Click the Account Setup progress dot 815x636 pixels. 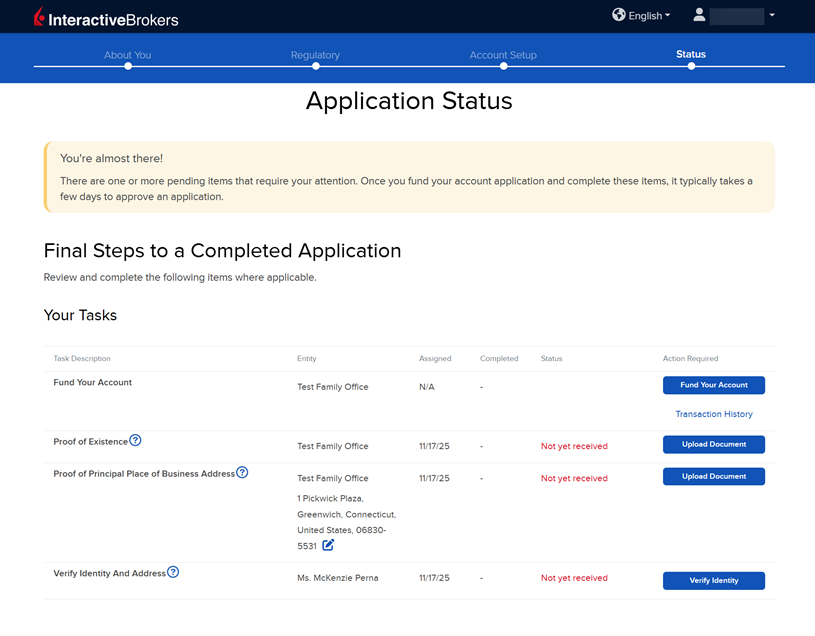tap(503, 66)
